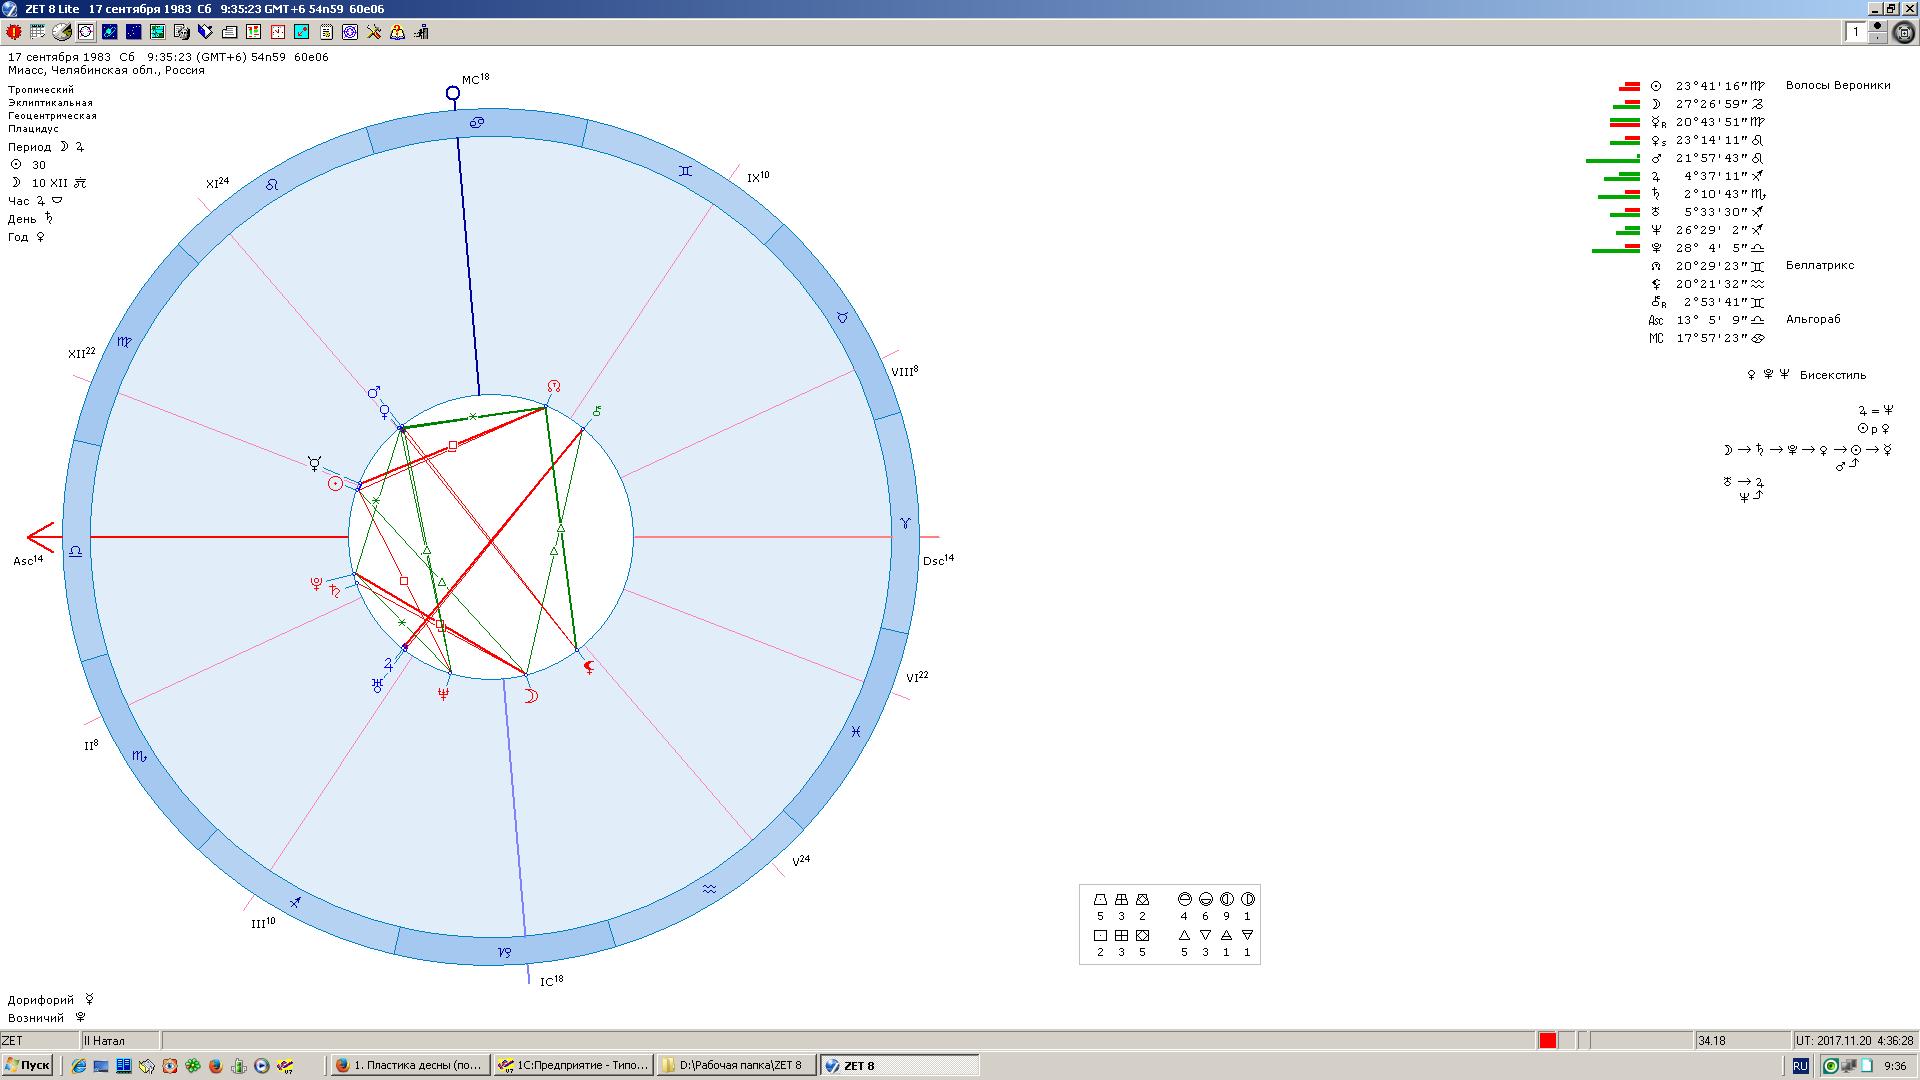
Task: Open help via question mark book icon
Action: click(x=397, y=32)
